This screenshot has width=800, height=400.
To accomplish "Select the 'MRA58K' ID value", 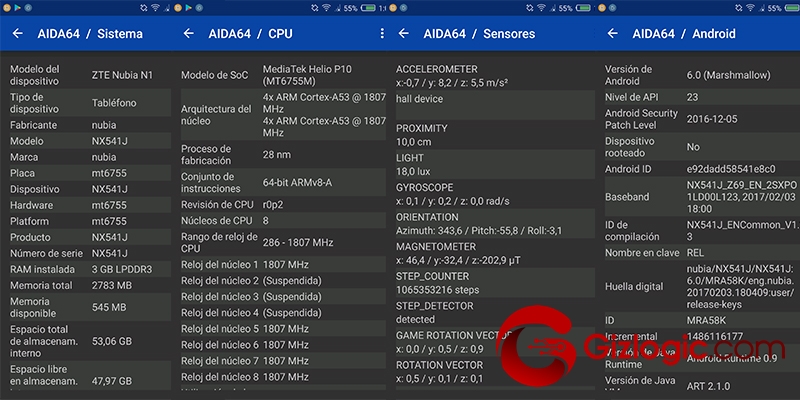I will pyautogui.click(x=707, y=320).
